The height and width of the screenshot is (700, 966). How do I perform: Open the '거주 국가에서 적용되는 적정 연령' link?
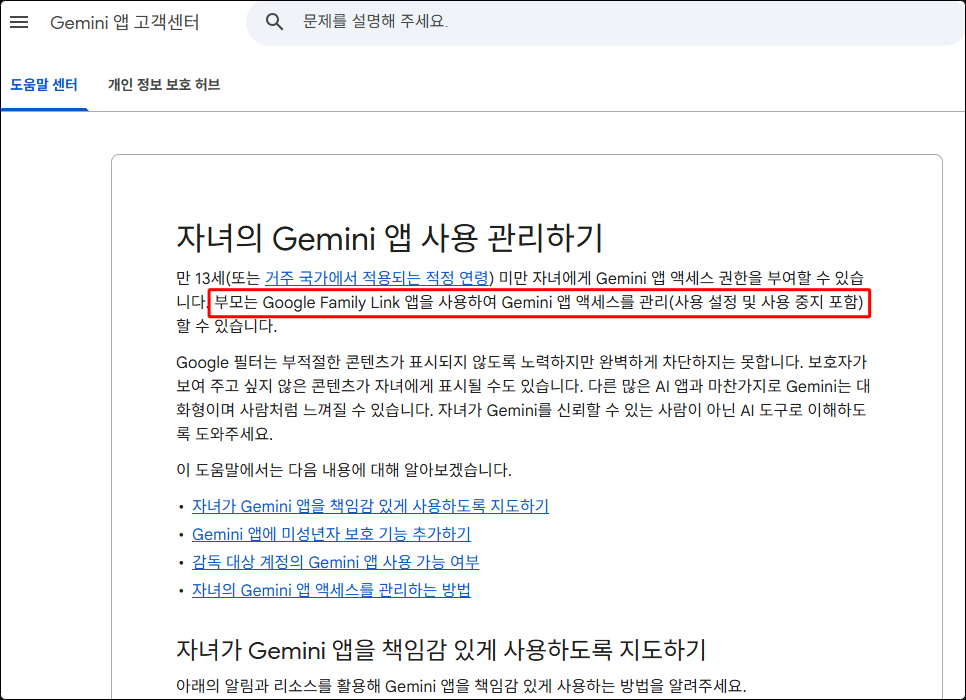pos(376,278)
